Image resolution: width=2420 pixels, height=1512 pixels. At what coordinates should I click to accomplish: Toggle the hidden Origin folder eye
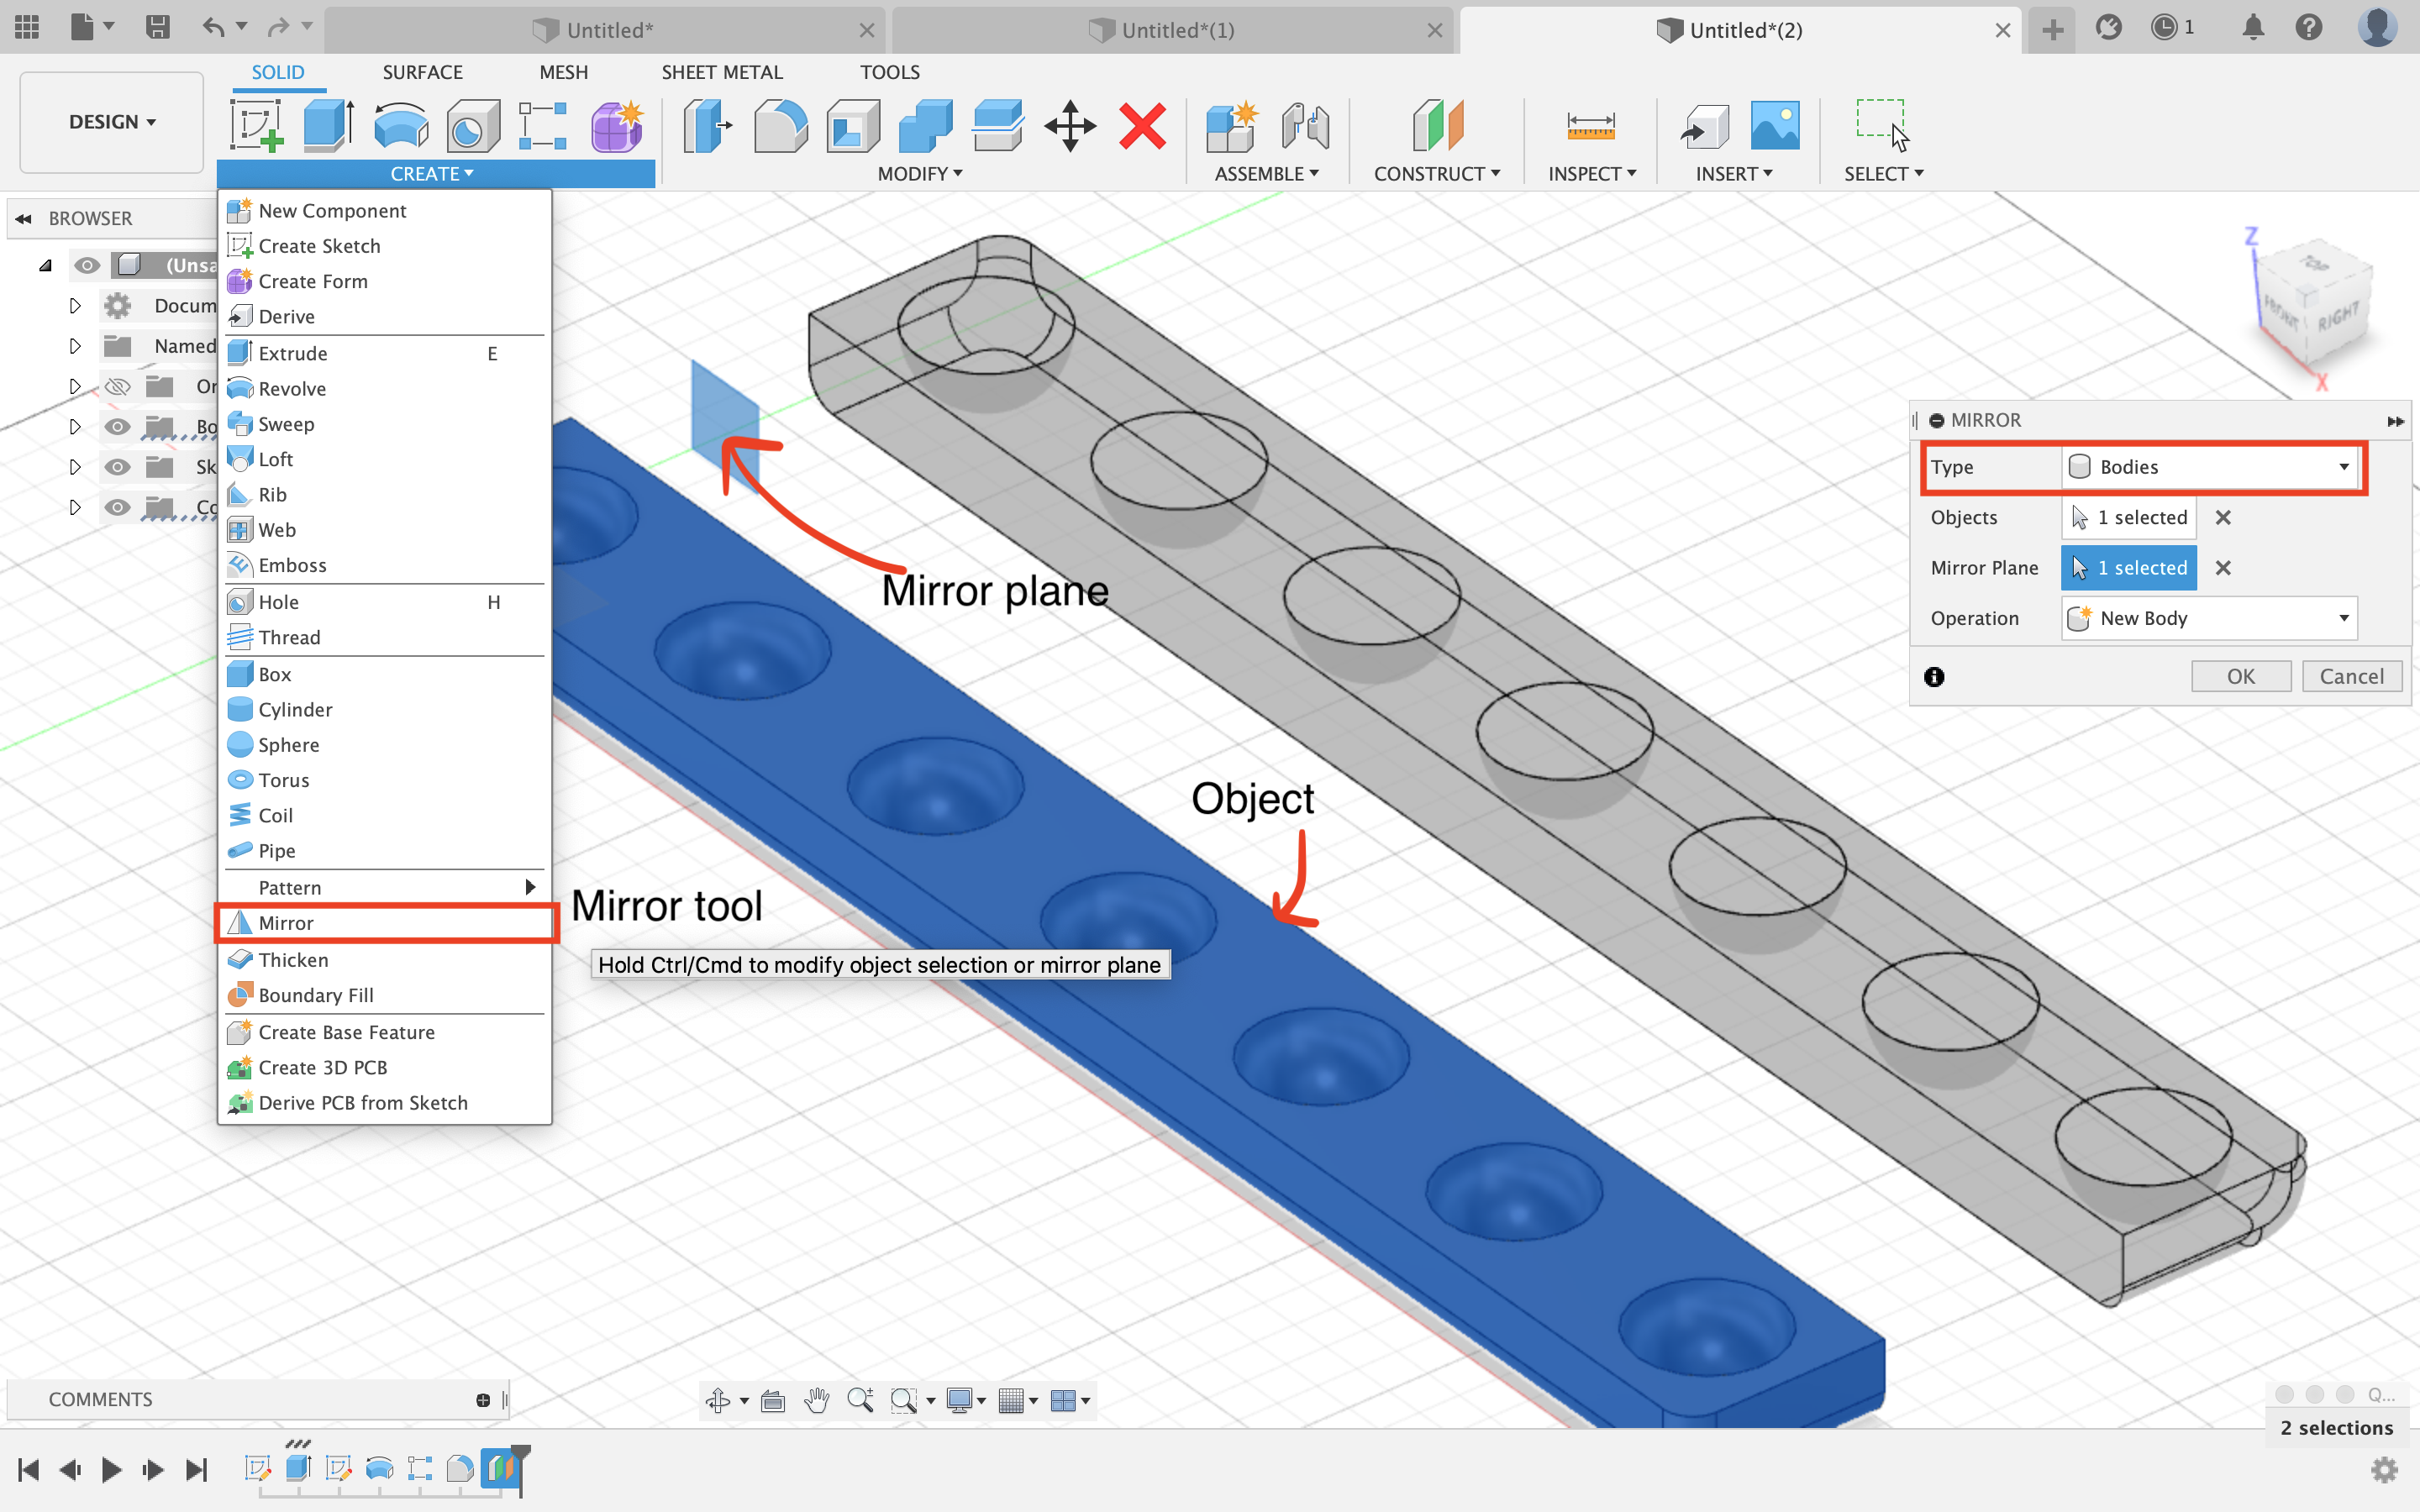click(x=117, y=386)
